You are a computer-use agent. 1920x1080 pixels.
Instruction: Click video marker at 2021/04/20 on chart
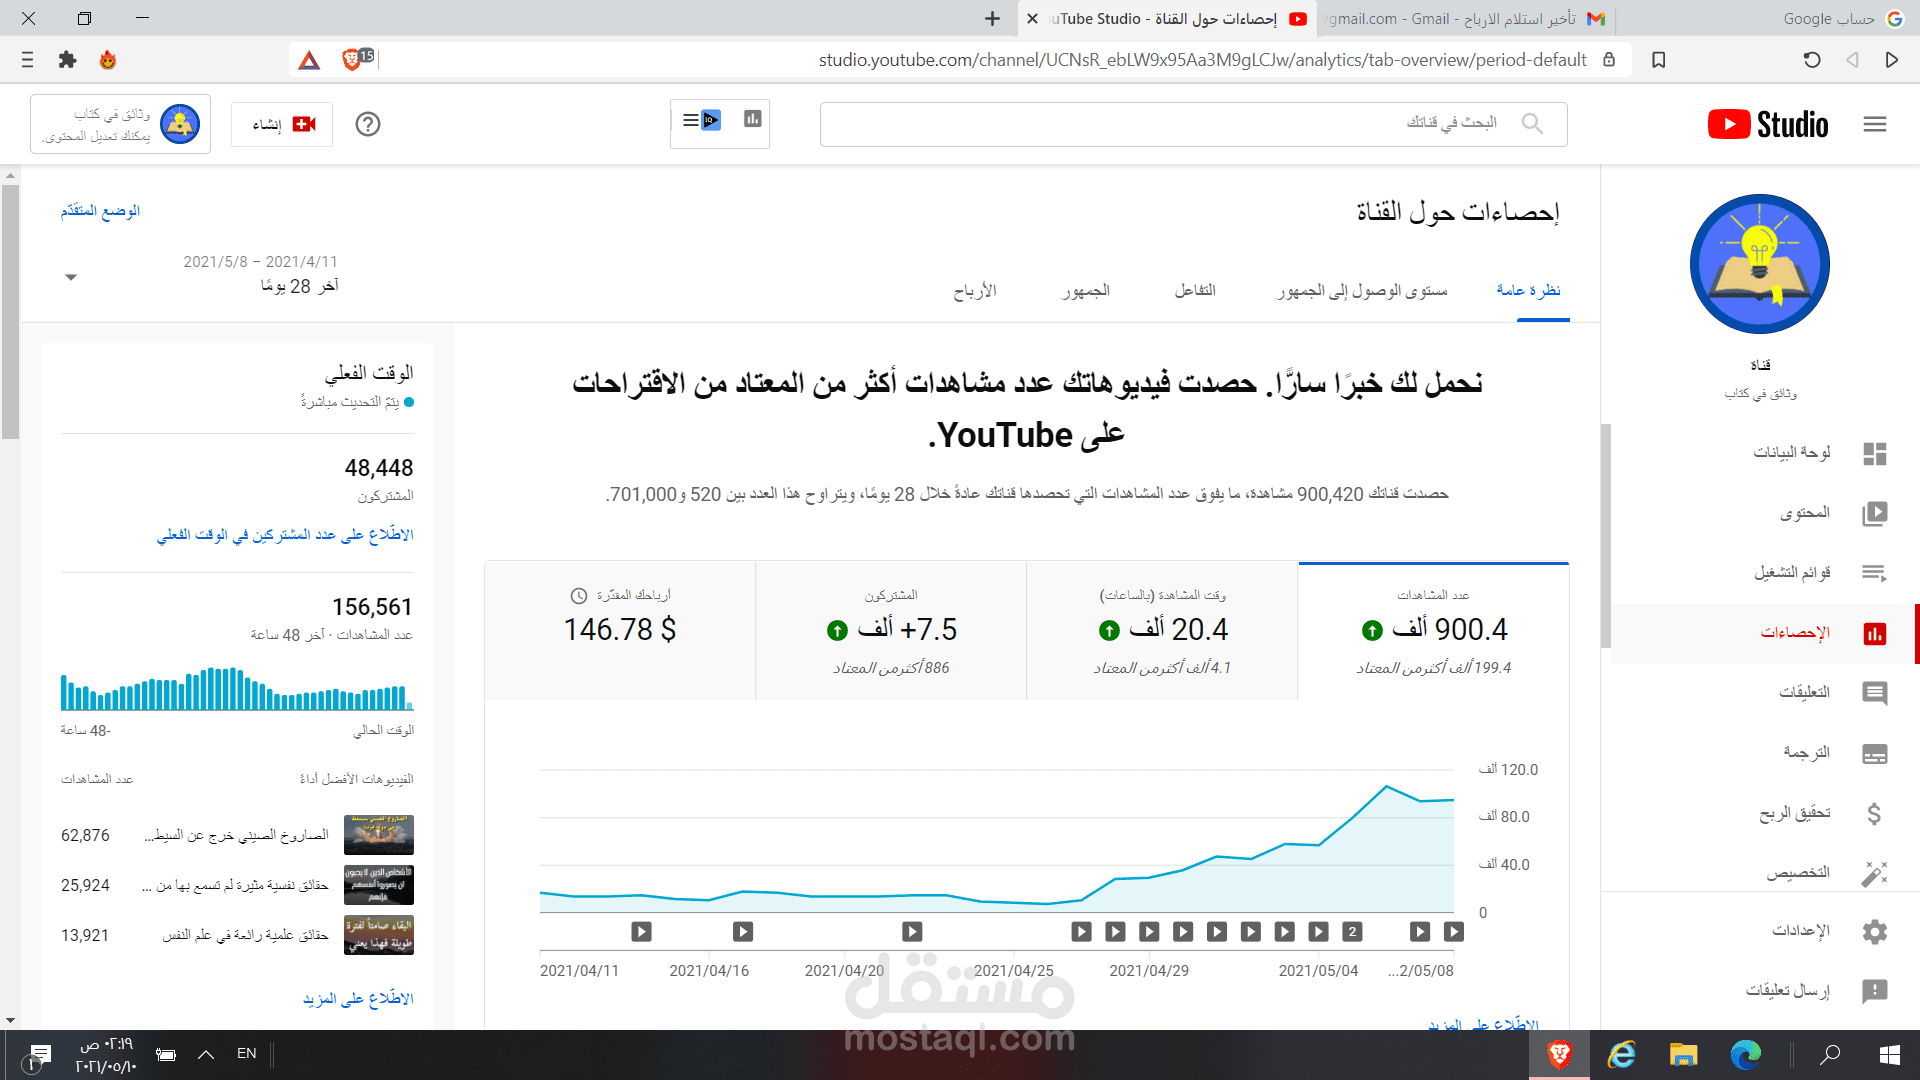point(912,932)
